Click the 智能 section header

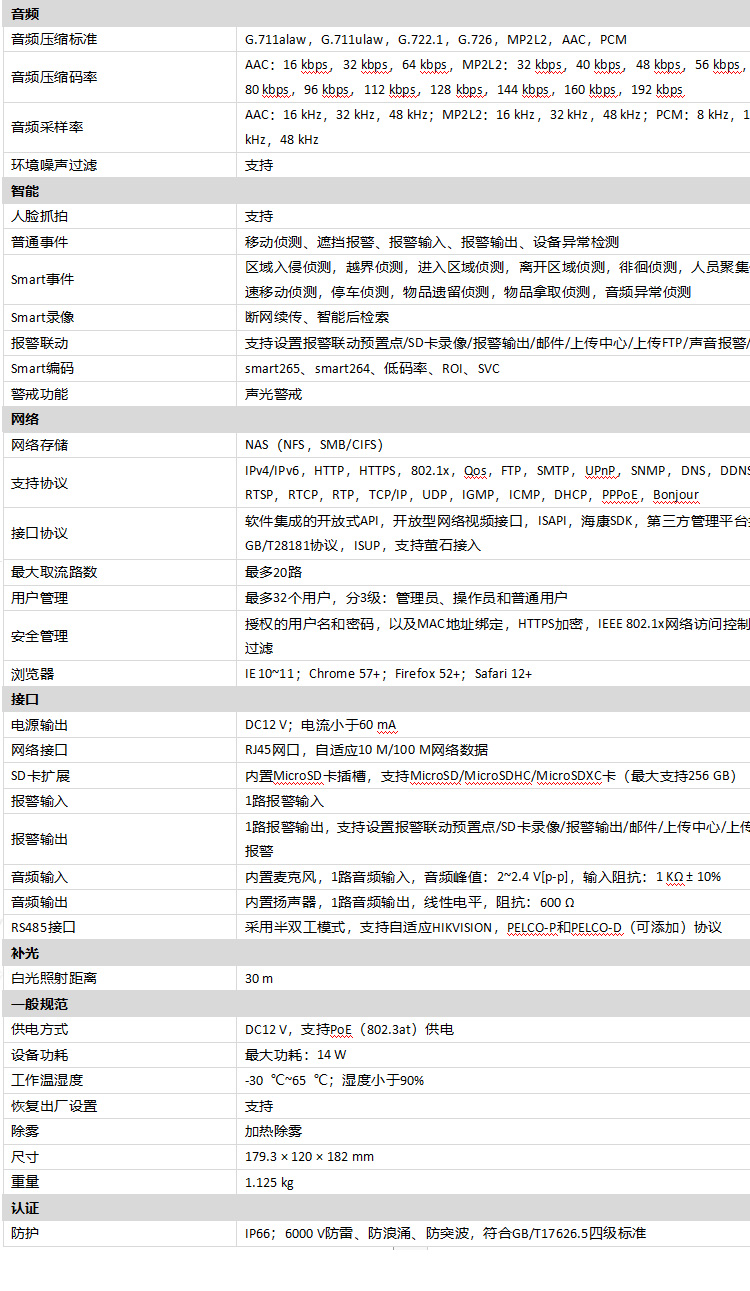[25, 191]
